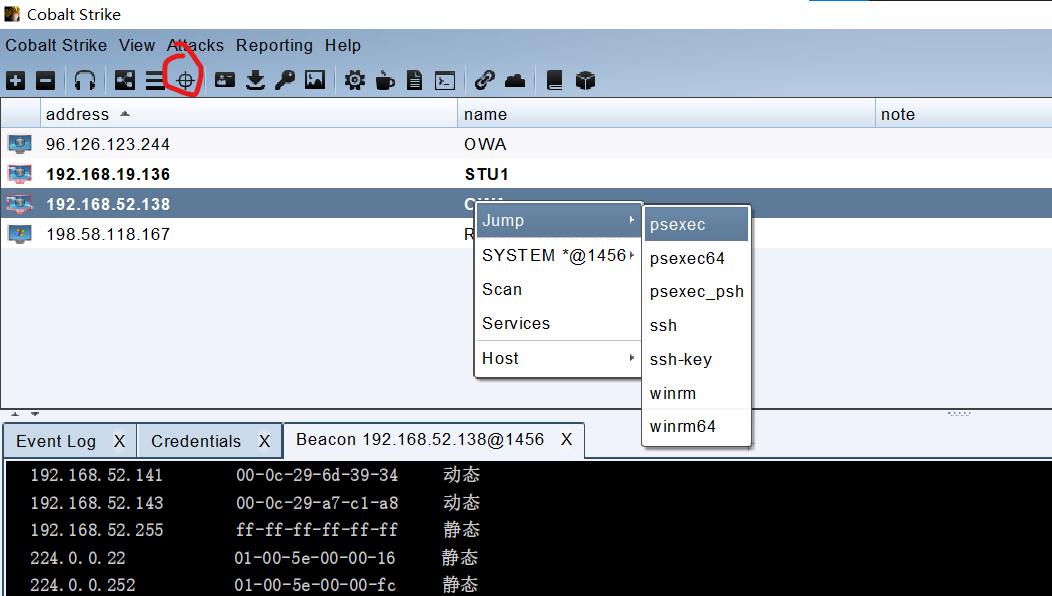Switch to the Pivot Graph view icon
The width and height of the screenshot is (1052, 596).
point(125,81)
